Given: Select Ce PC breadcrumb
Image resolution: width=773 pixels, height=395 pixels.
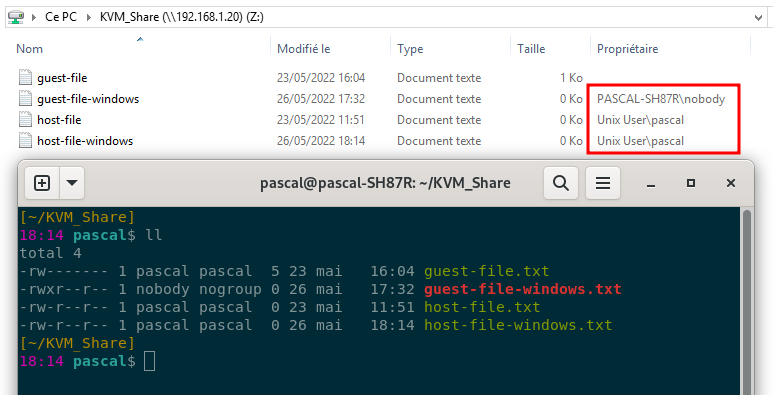Looking at the screenshot, I should (x=61, y=17).
